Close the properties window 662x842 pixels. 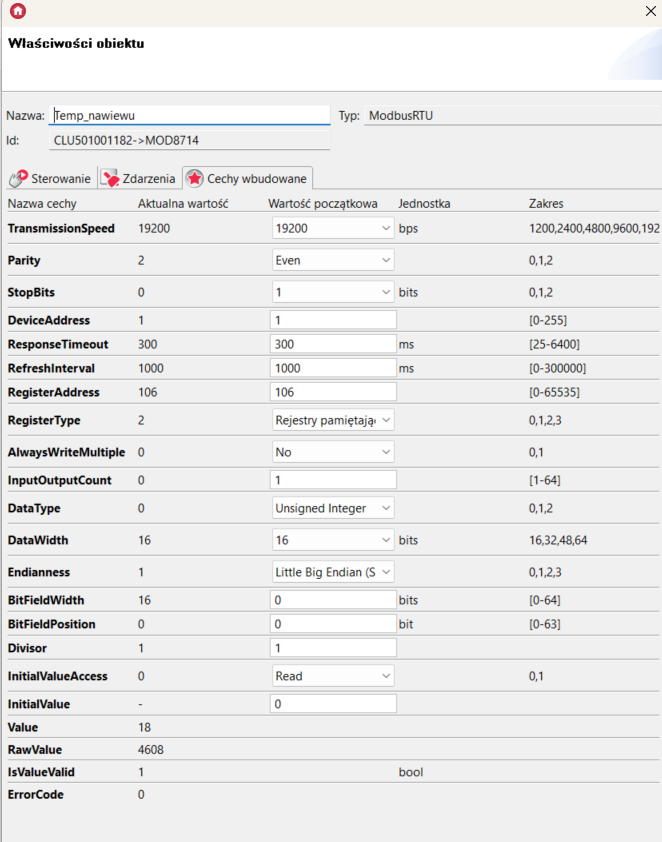(x=652, y=12)
